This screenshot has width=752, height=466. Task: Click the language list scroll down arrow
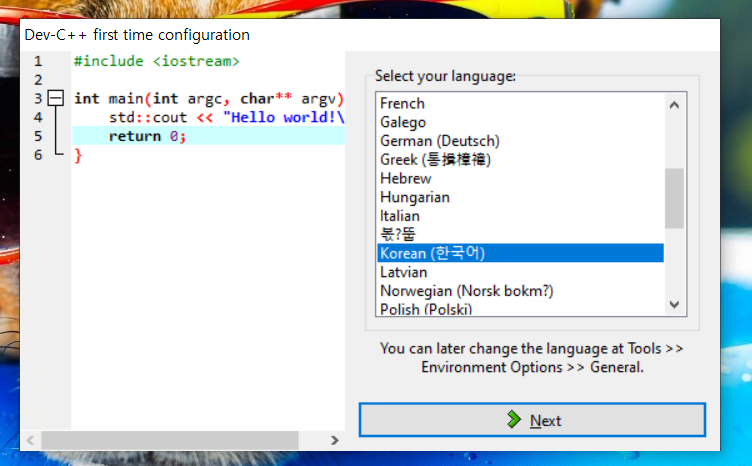(x=674, y=304)
